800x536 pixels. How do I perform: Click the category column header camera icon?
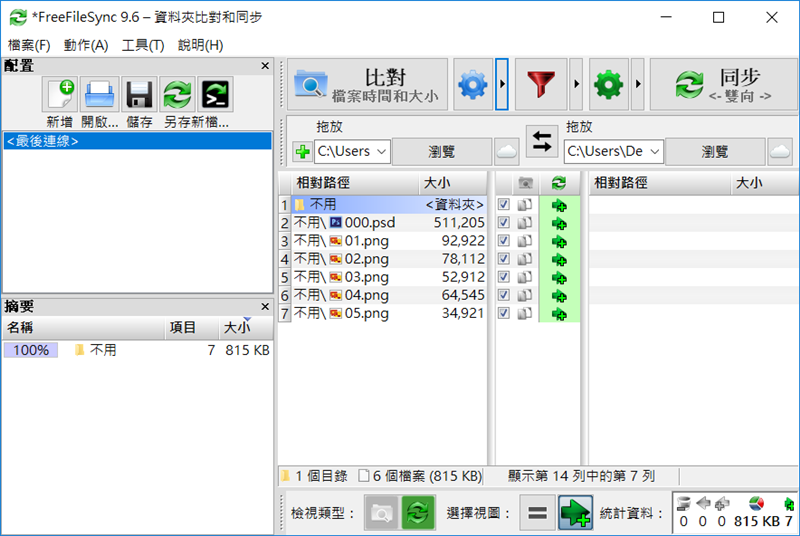point(525,183)
